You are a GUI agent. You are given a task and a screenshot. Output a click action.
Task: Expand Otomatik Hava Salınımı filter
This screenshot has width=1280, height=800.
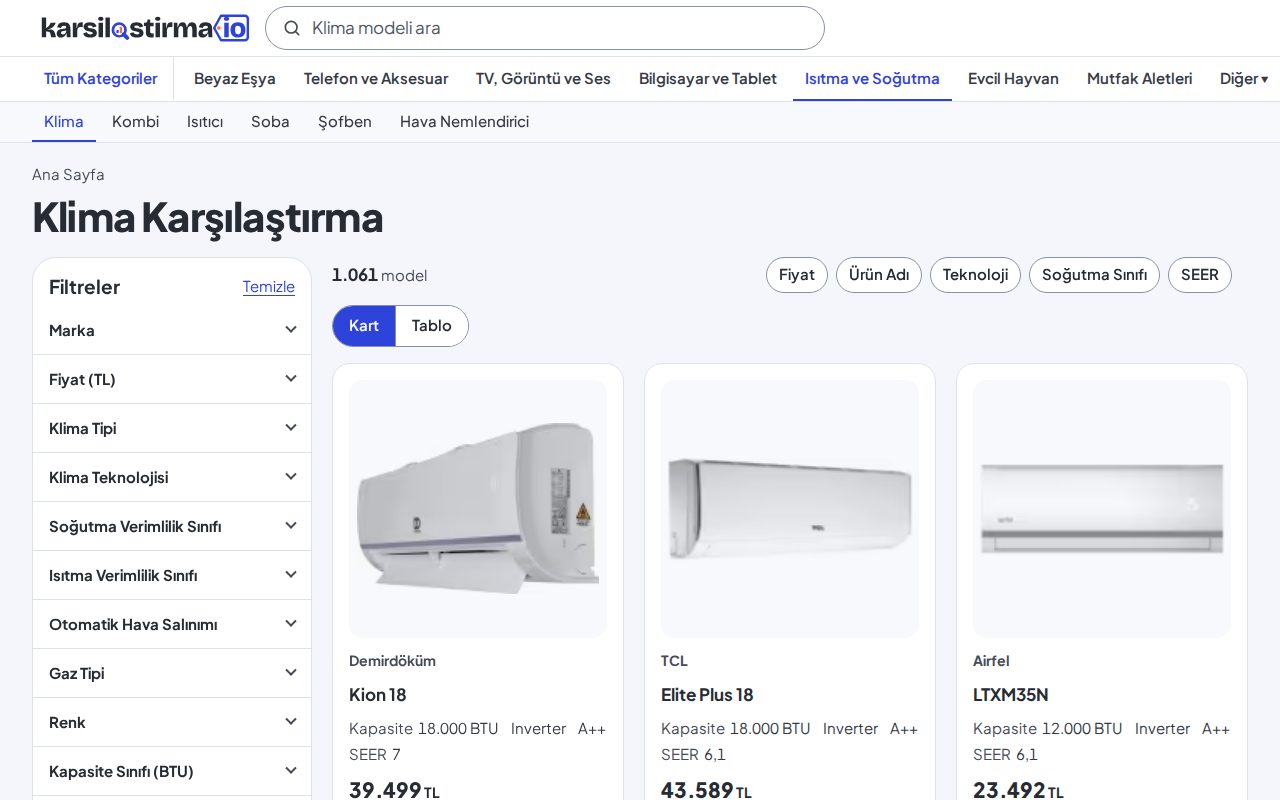click(x=172, y=624)
